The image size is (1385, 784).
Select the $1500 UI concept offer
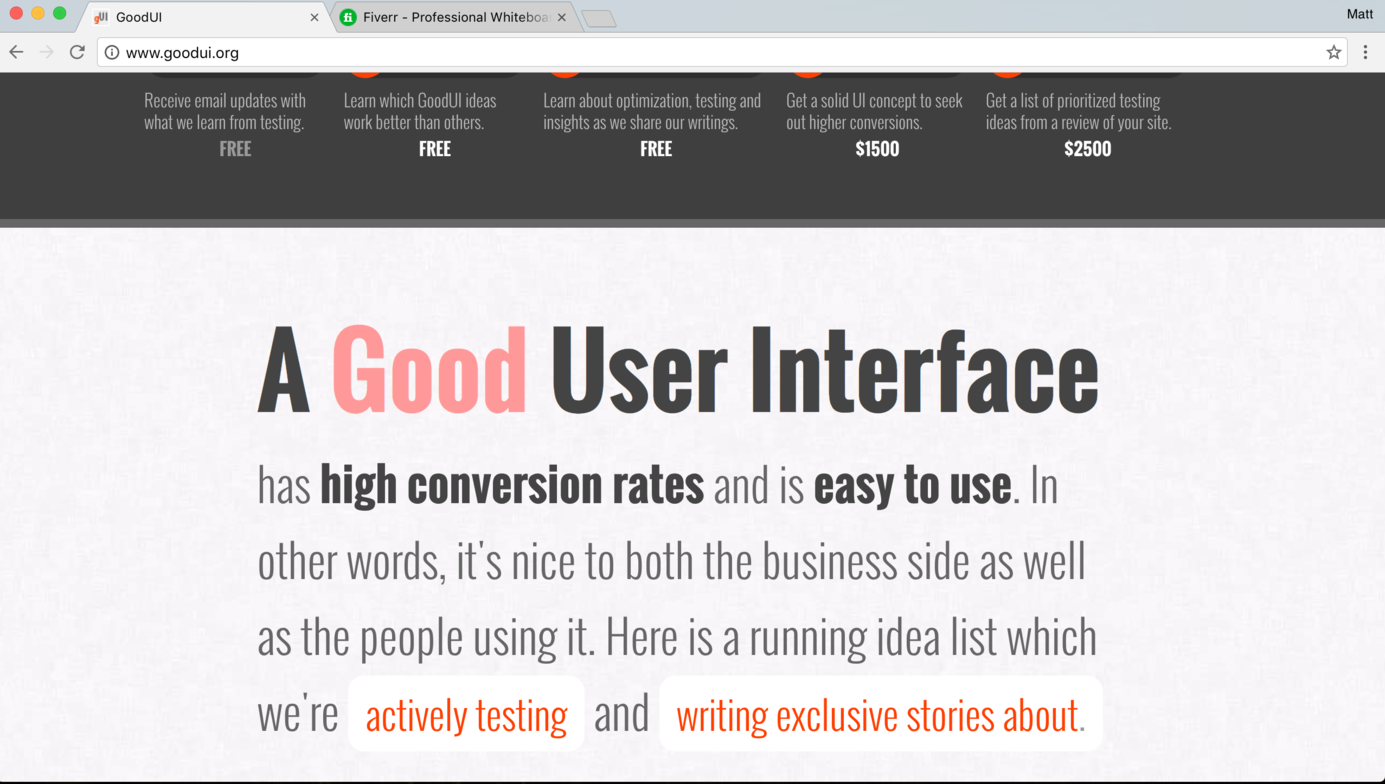coord(876,148)
